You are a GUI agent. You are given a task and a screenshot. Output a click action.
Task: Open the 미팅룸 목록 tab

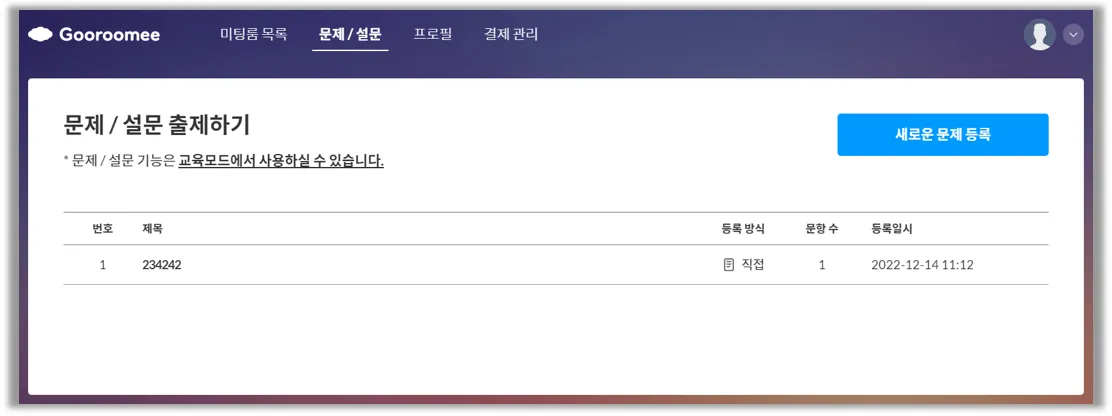254,34
